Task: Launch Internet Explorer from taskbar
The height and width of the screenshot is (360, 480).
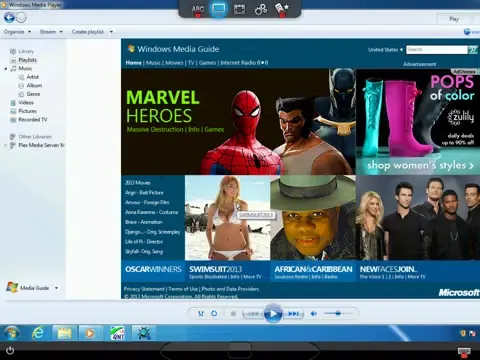Action: click(38, 333)
